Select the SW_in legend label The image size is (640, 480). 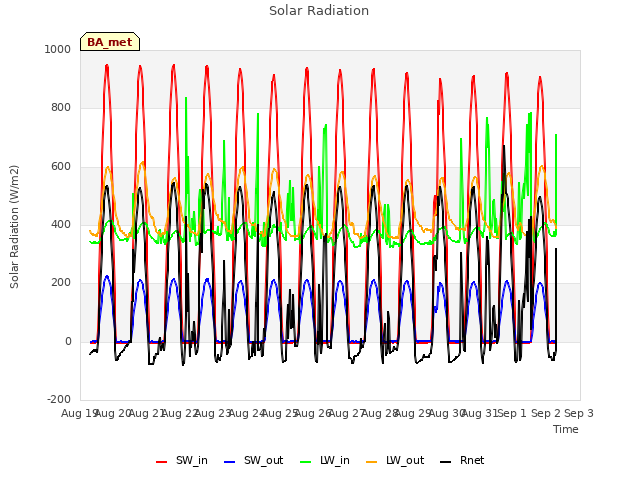click(192, 460)
